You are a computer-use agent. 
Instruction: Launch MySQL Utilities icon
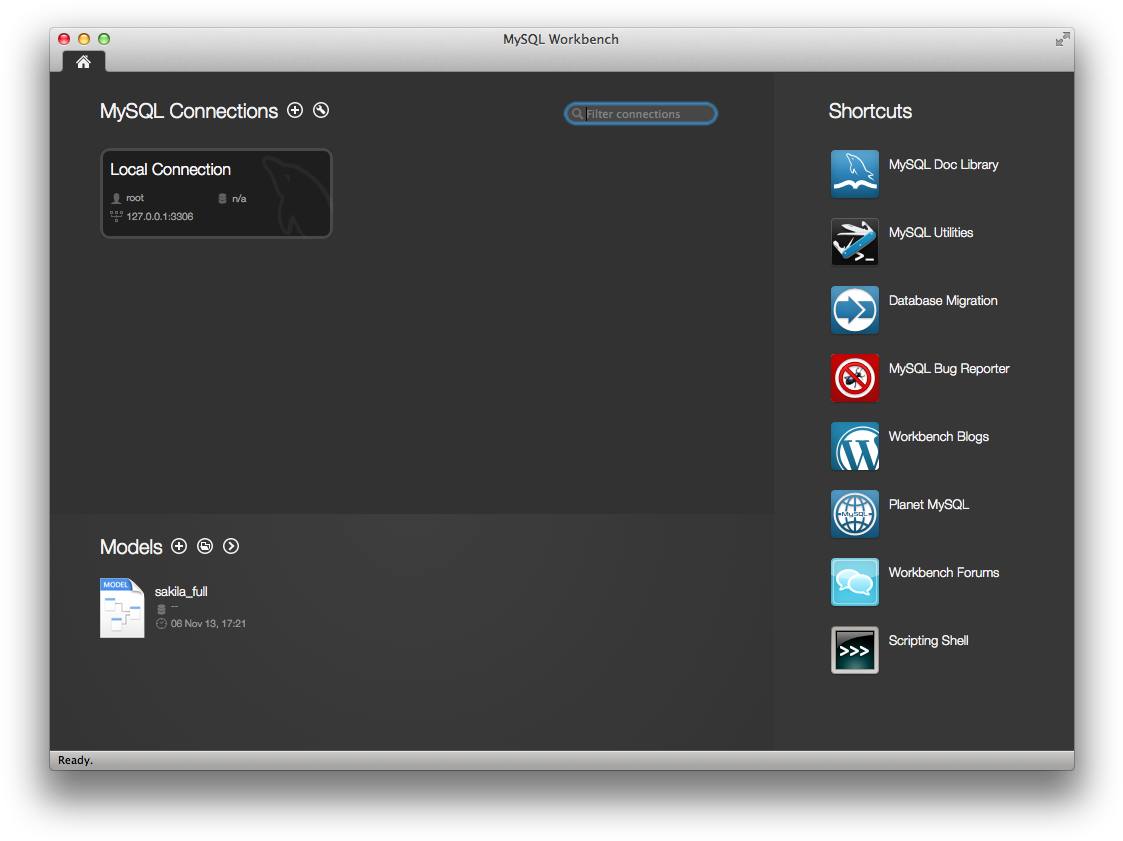point(854,241)
